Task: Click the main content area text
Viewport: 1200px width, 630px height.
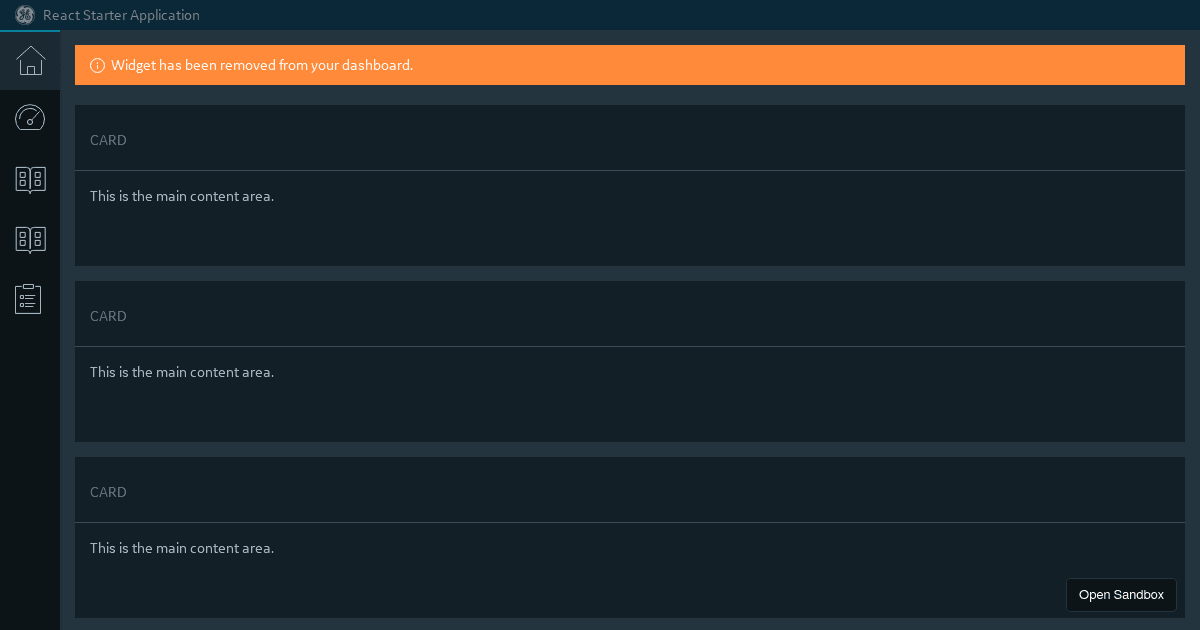Action: (181, 196)
